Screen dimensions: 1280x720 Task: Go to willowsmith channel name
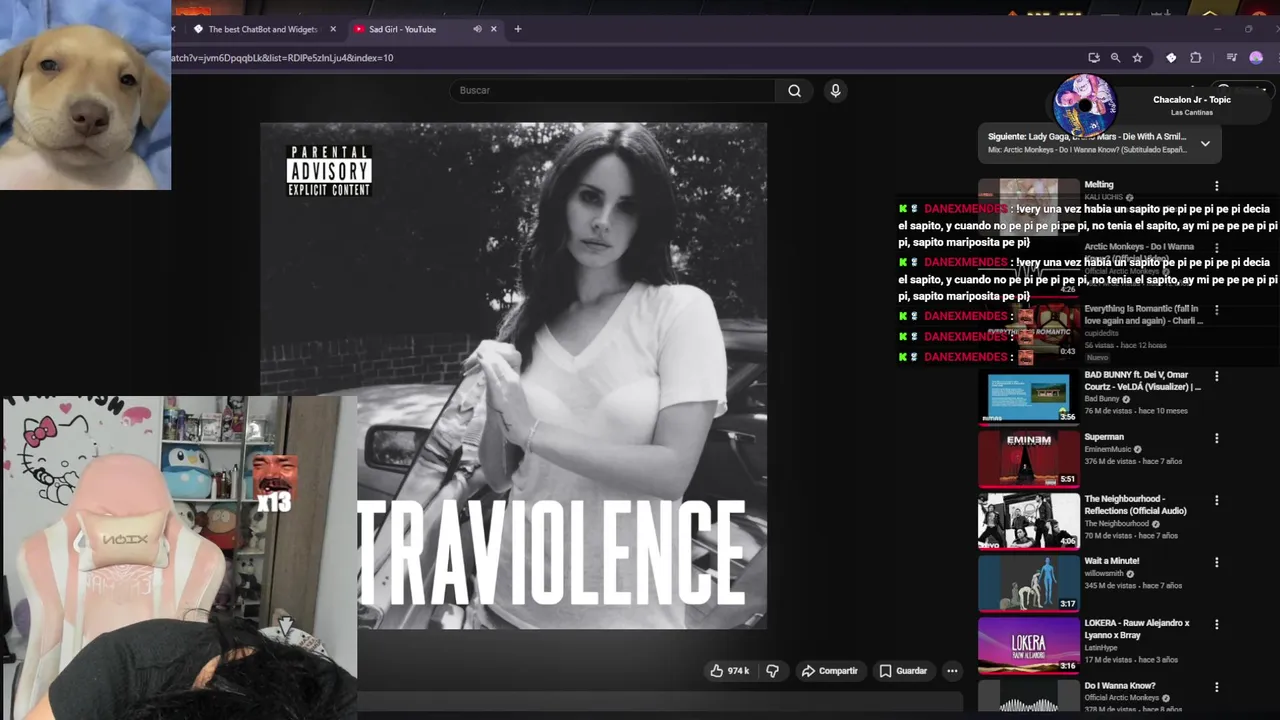1105,574
